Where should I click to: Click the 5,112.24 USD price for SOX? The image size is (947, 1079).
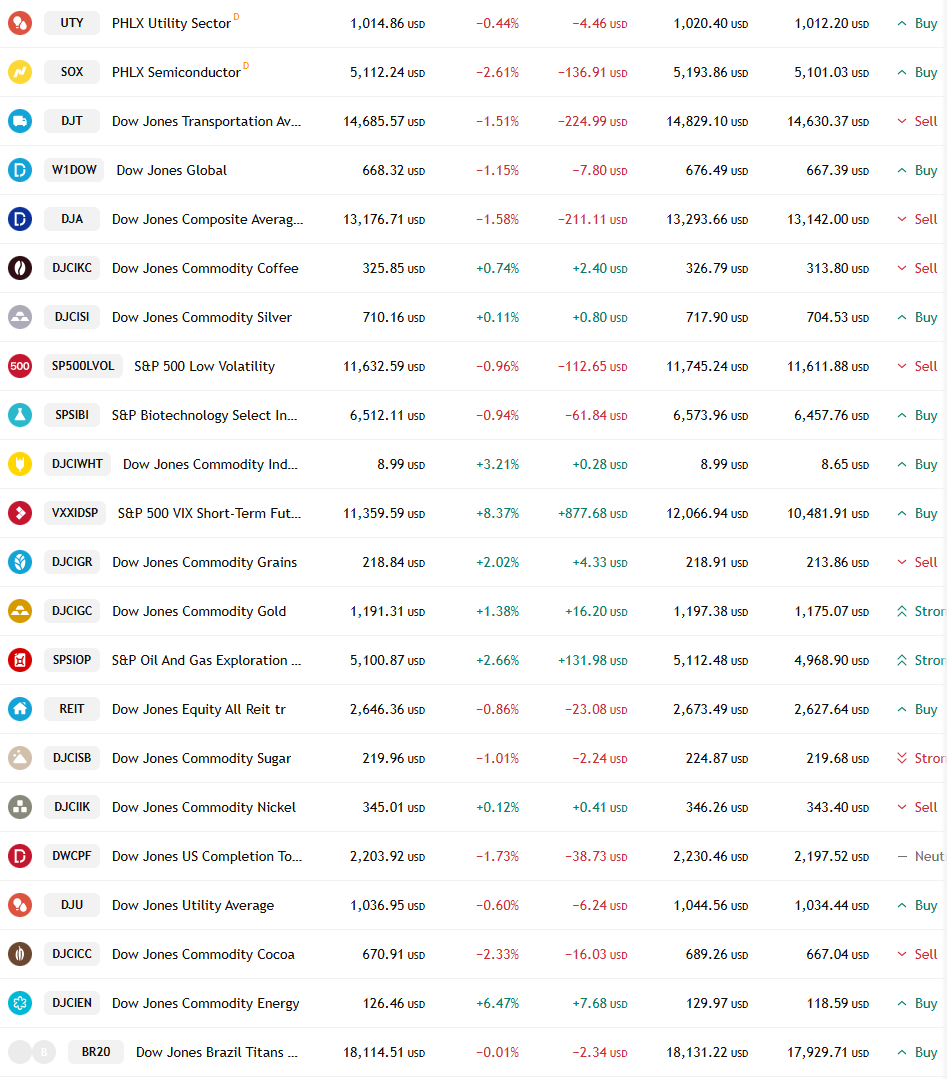pos(387,72)
